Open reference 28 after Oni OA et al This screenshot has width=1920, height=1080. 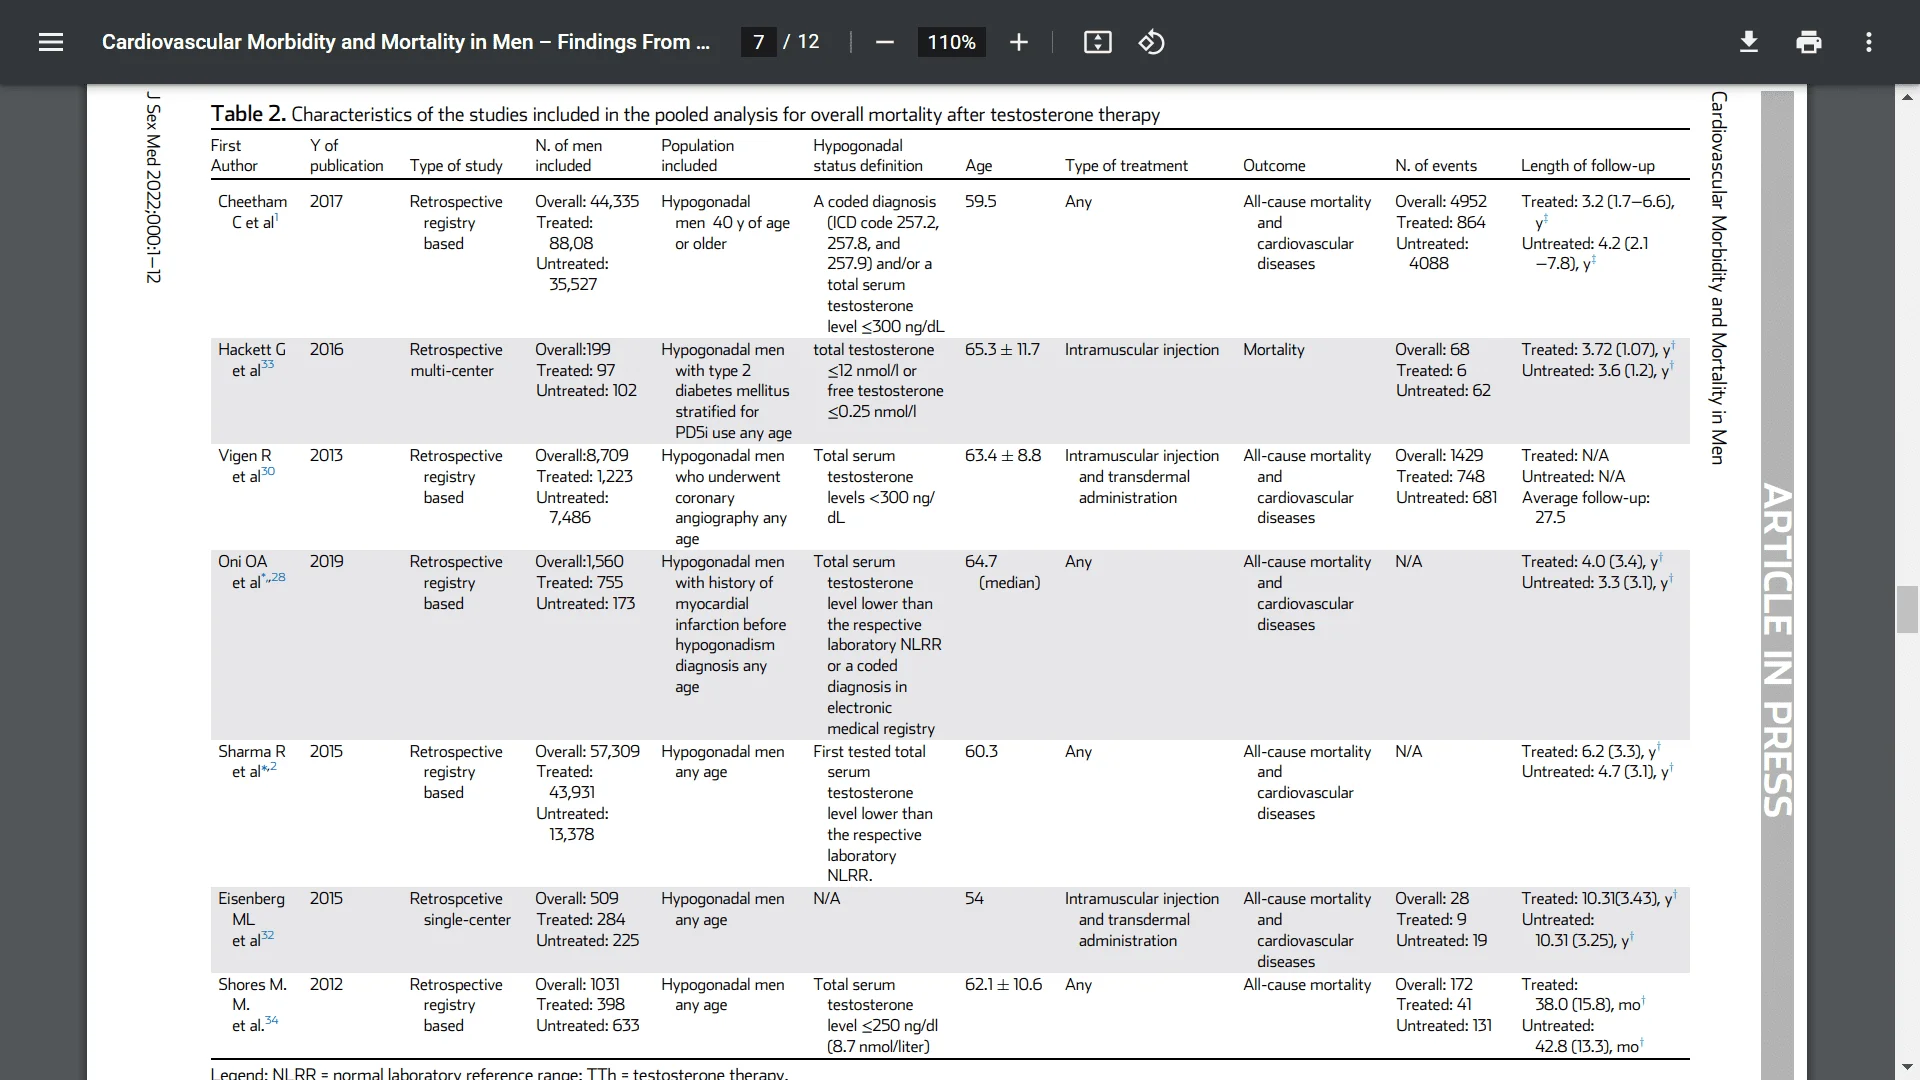(278, 577)
